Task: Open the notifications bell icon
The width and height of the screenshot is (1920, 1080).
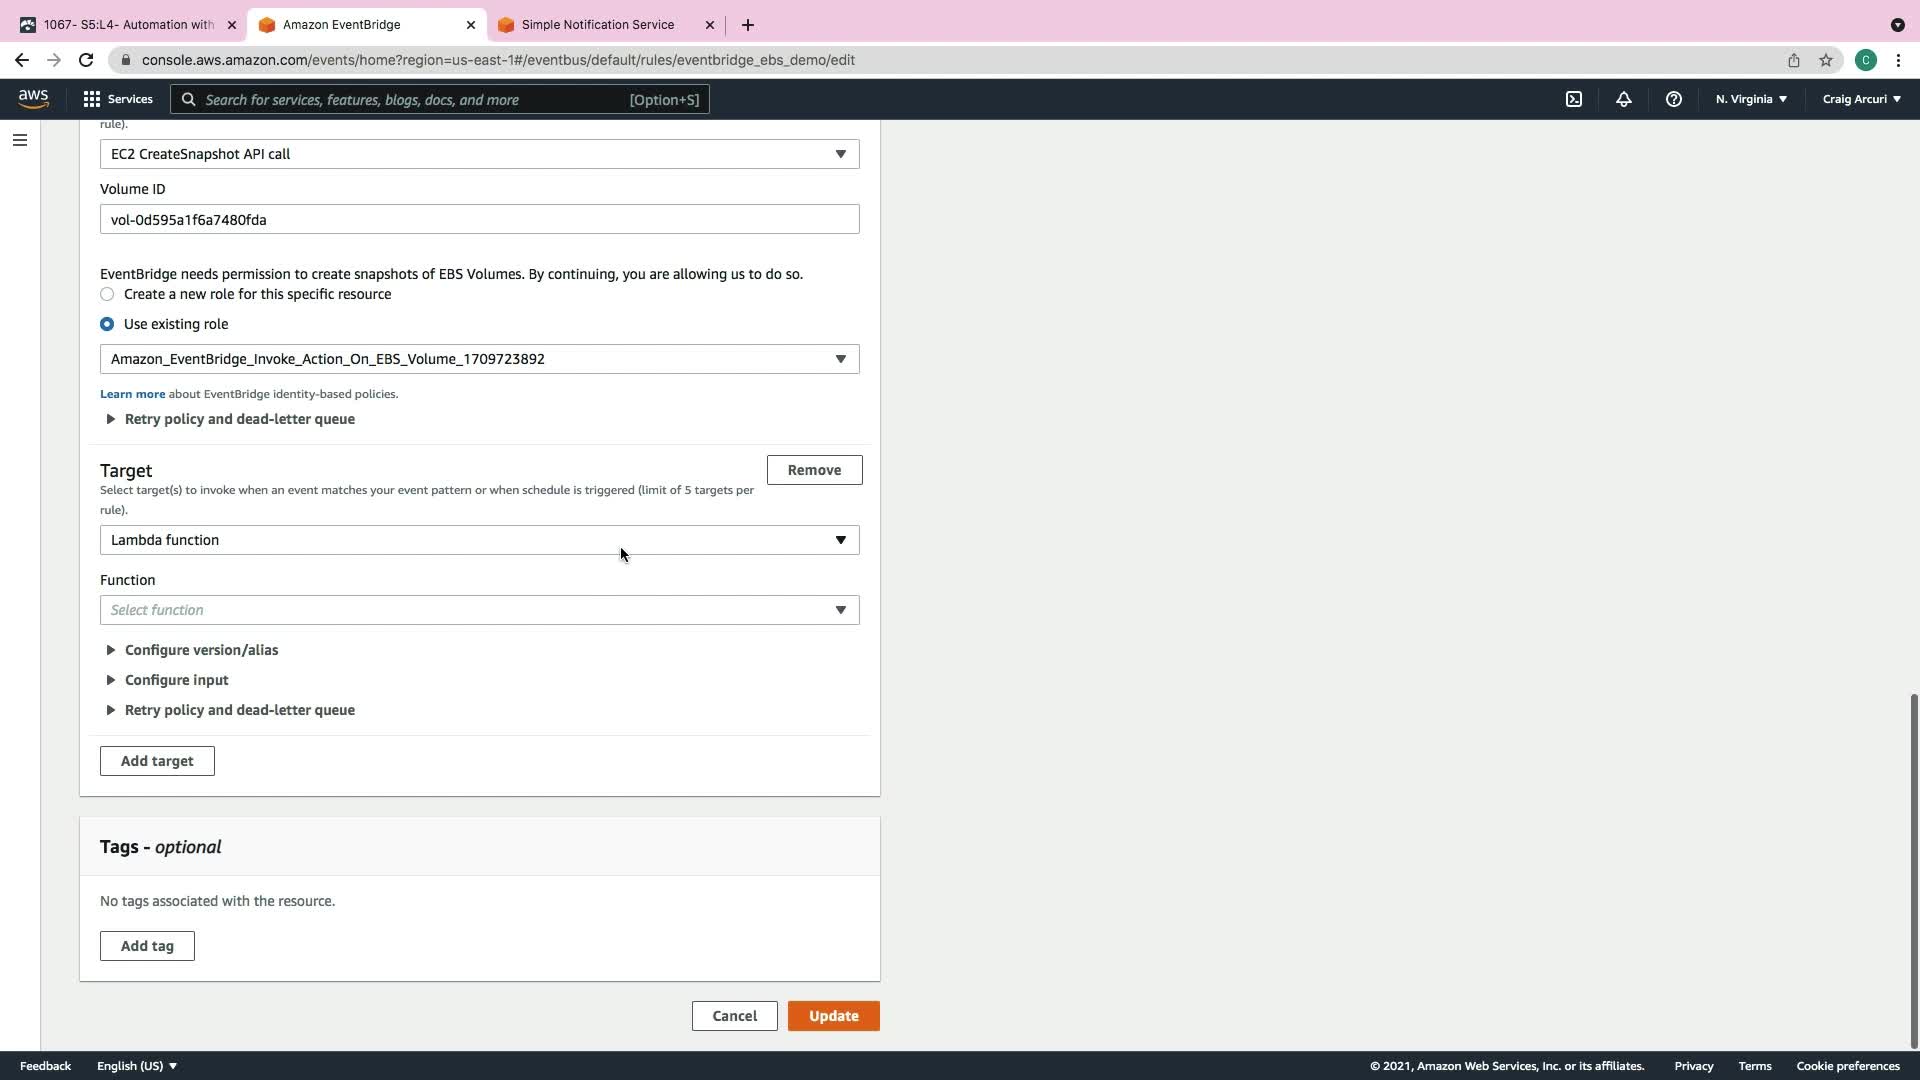Action: click(x=1624, y=99)
